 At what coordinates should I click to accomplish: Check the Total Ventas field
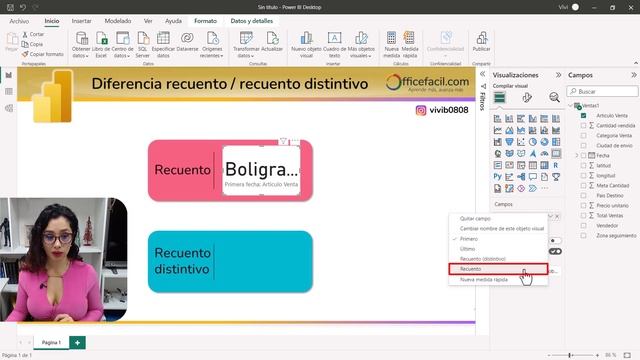point(583,216)
